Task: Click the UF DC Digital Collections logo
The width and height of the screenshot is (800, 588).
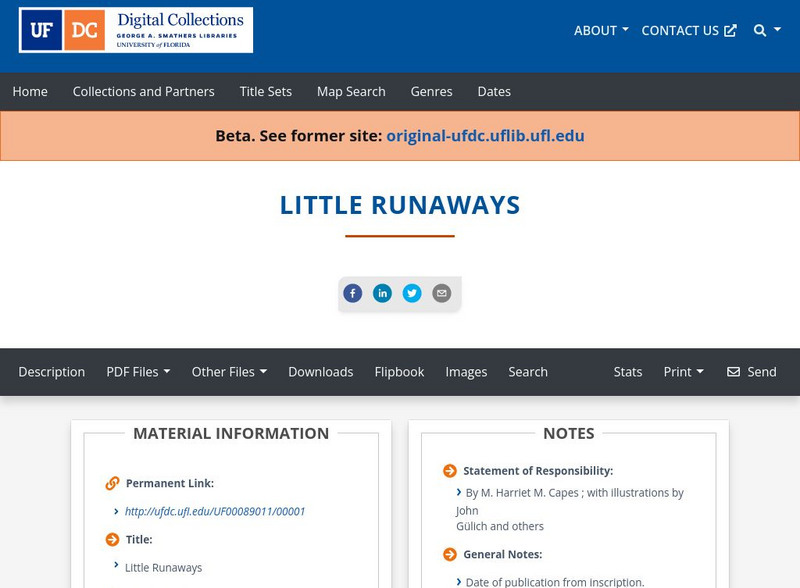Action: click(x=135, y=30)
